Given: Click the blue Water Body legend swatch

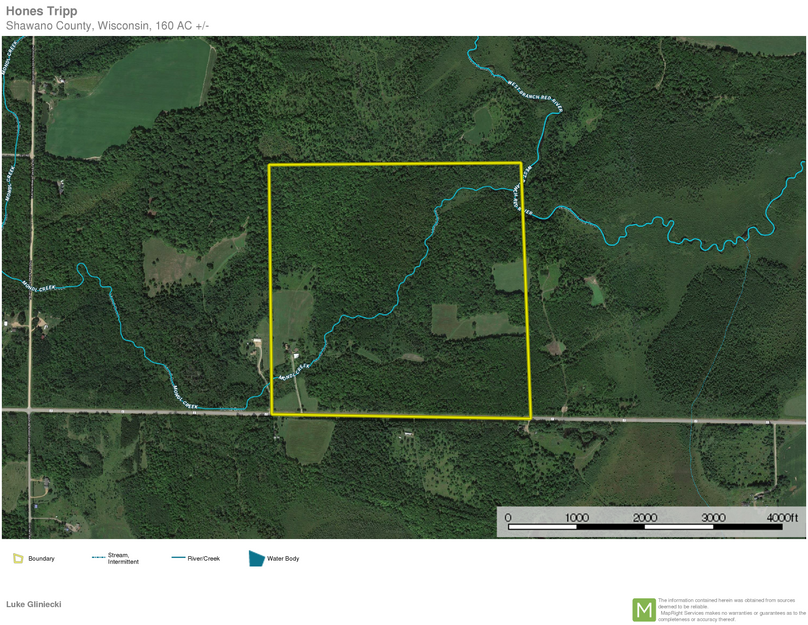Looking at the screenshot, I should point(256,558).
